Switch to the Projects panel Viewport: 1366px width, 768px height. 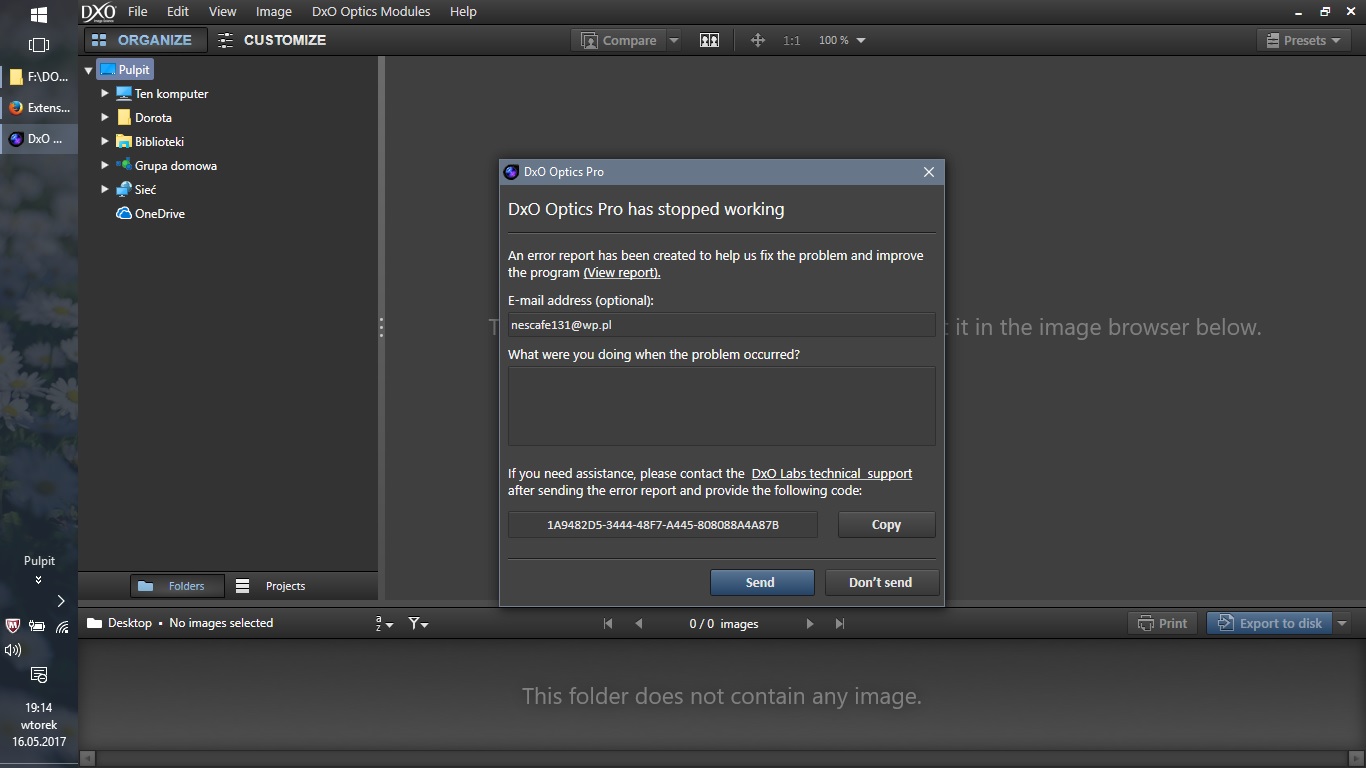271,586
